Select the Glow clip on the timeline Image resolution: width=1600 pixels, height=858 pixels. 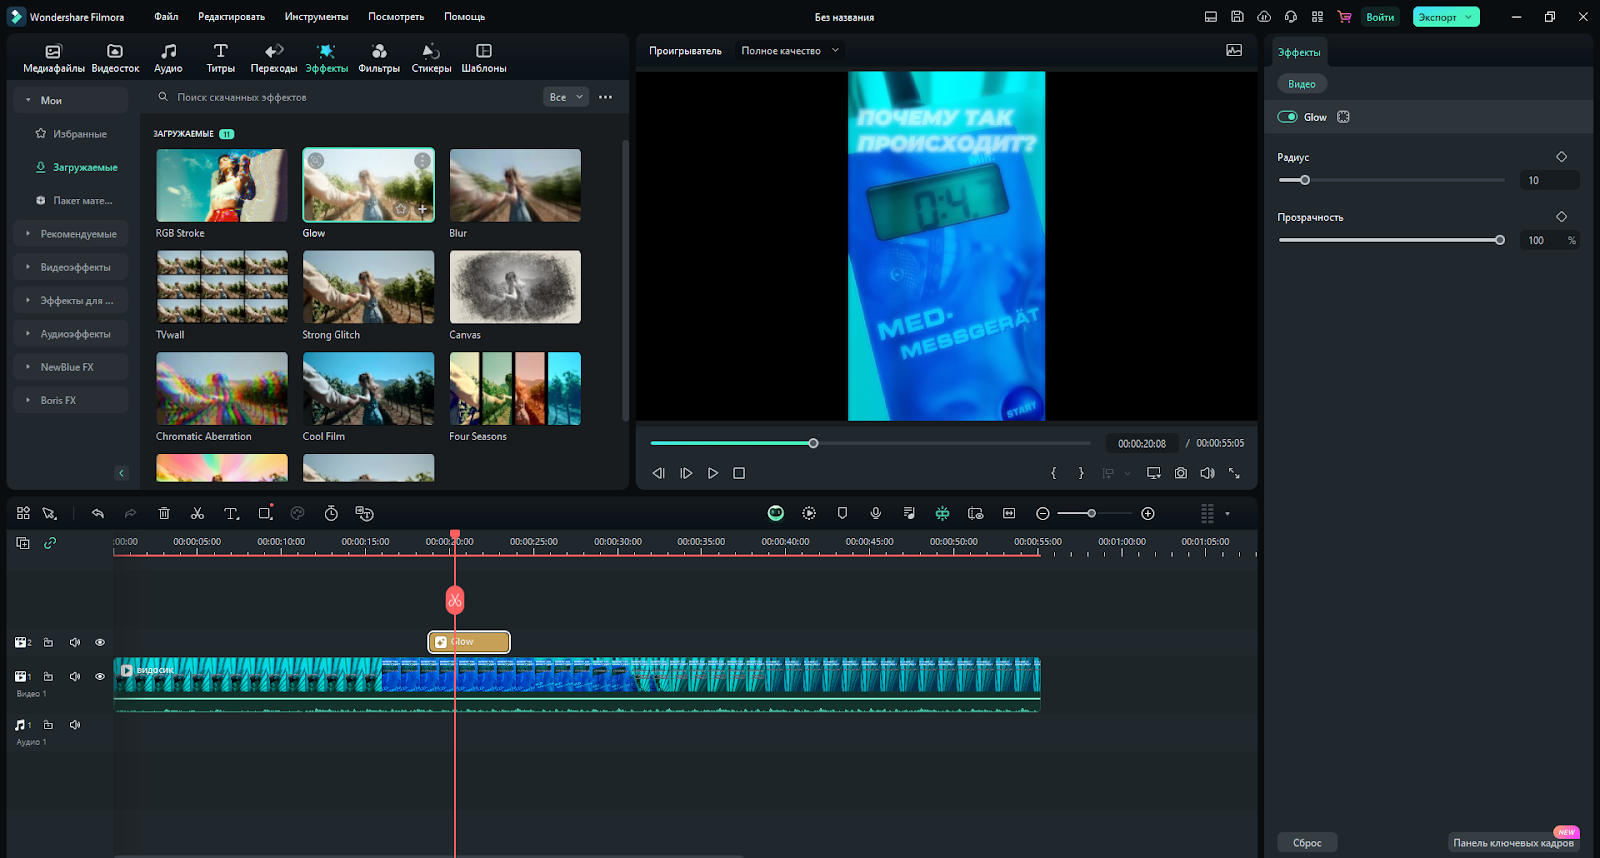point(469,642)
